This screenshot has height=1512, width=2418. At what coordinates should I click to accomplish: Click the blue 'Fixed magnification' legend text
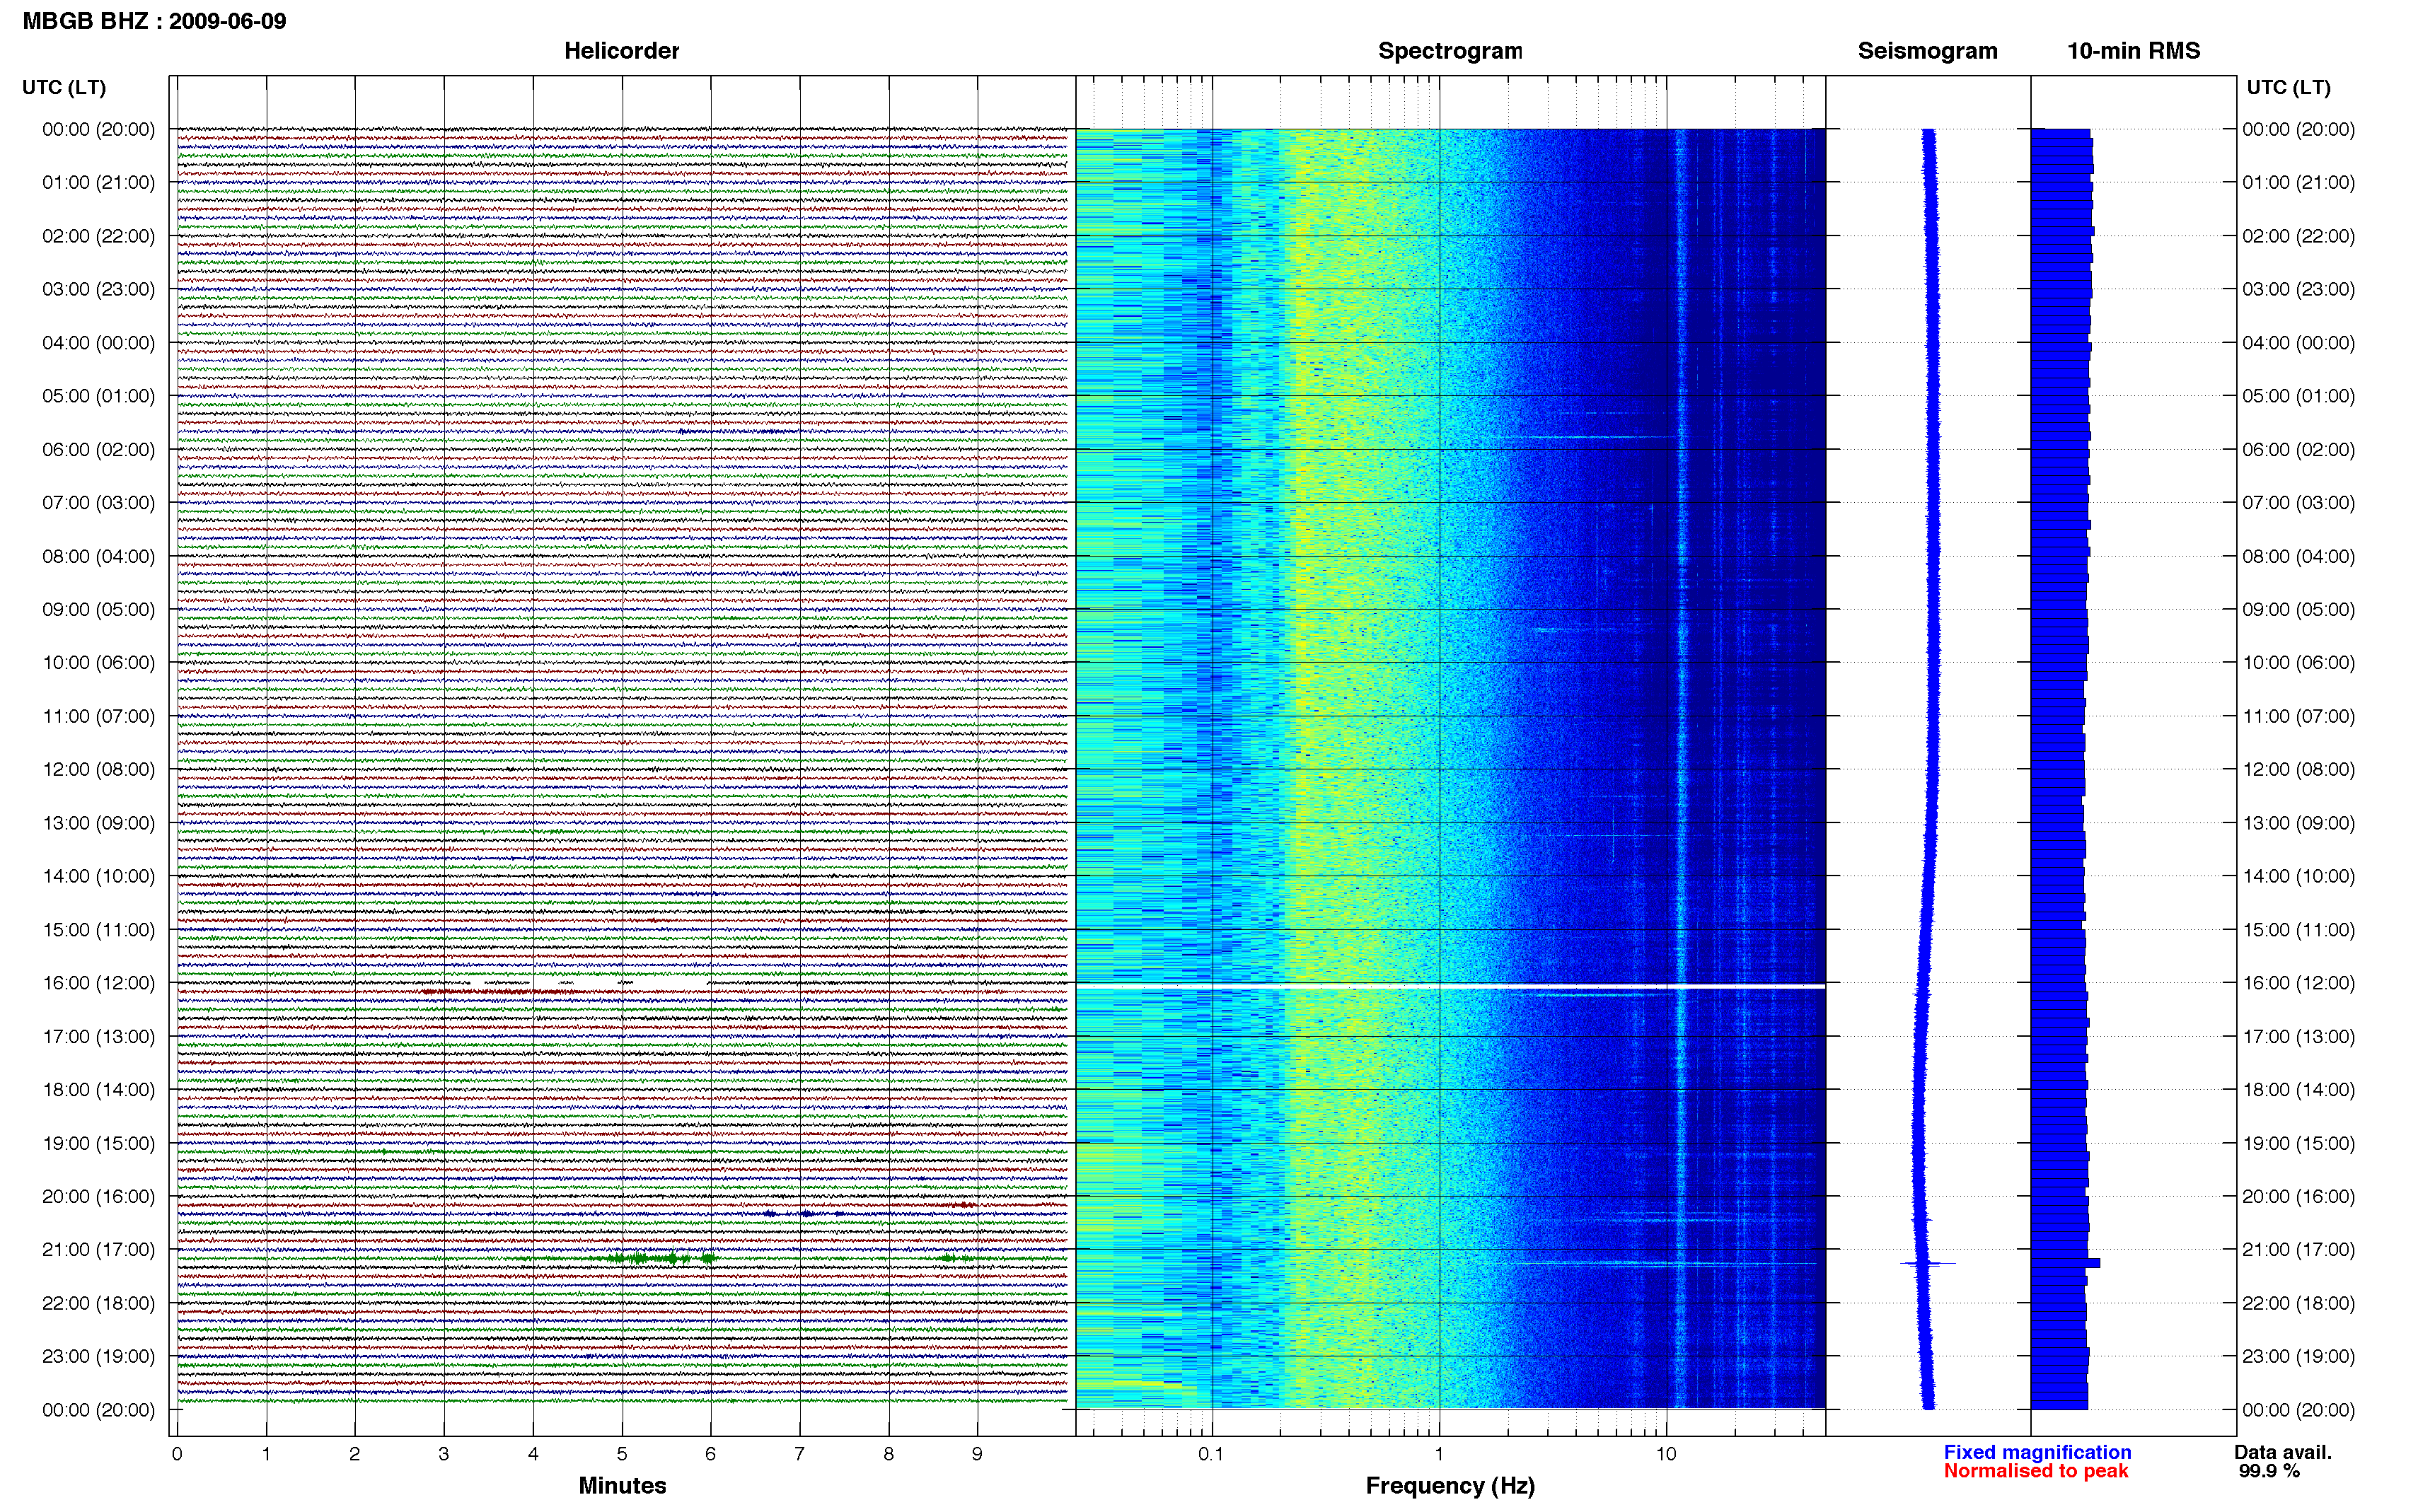[x=2037, y=1452]
